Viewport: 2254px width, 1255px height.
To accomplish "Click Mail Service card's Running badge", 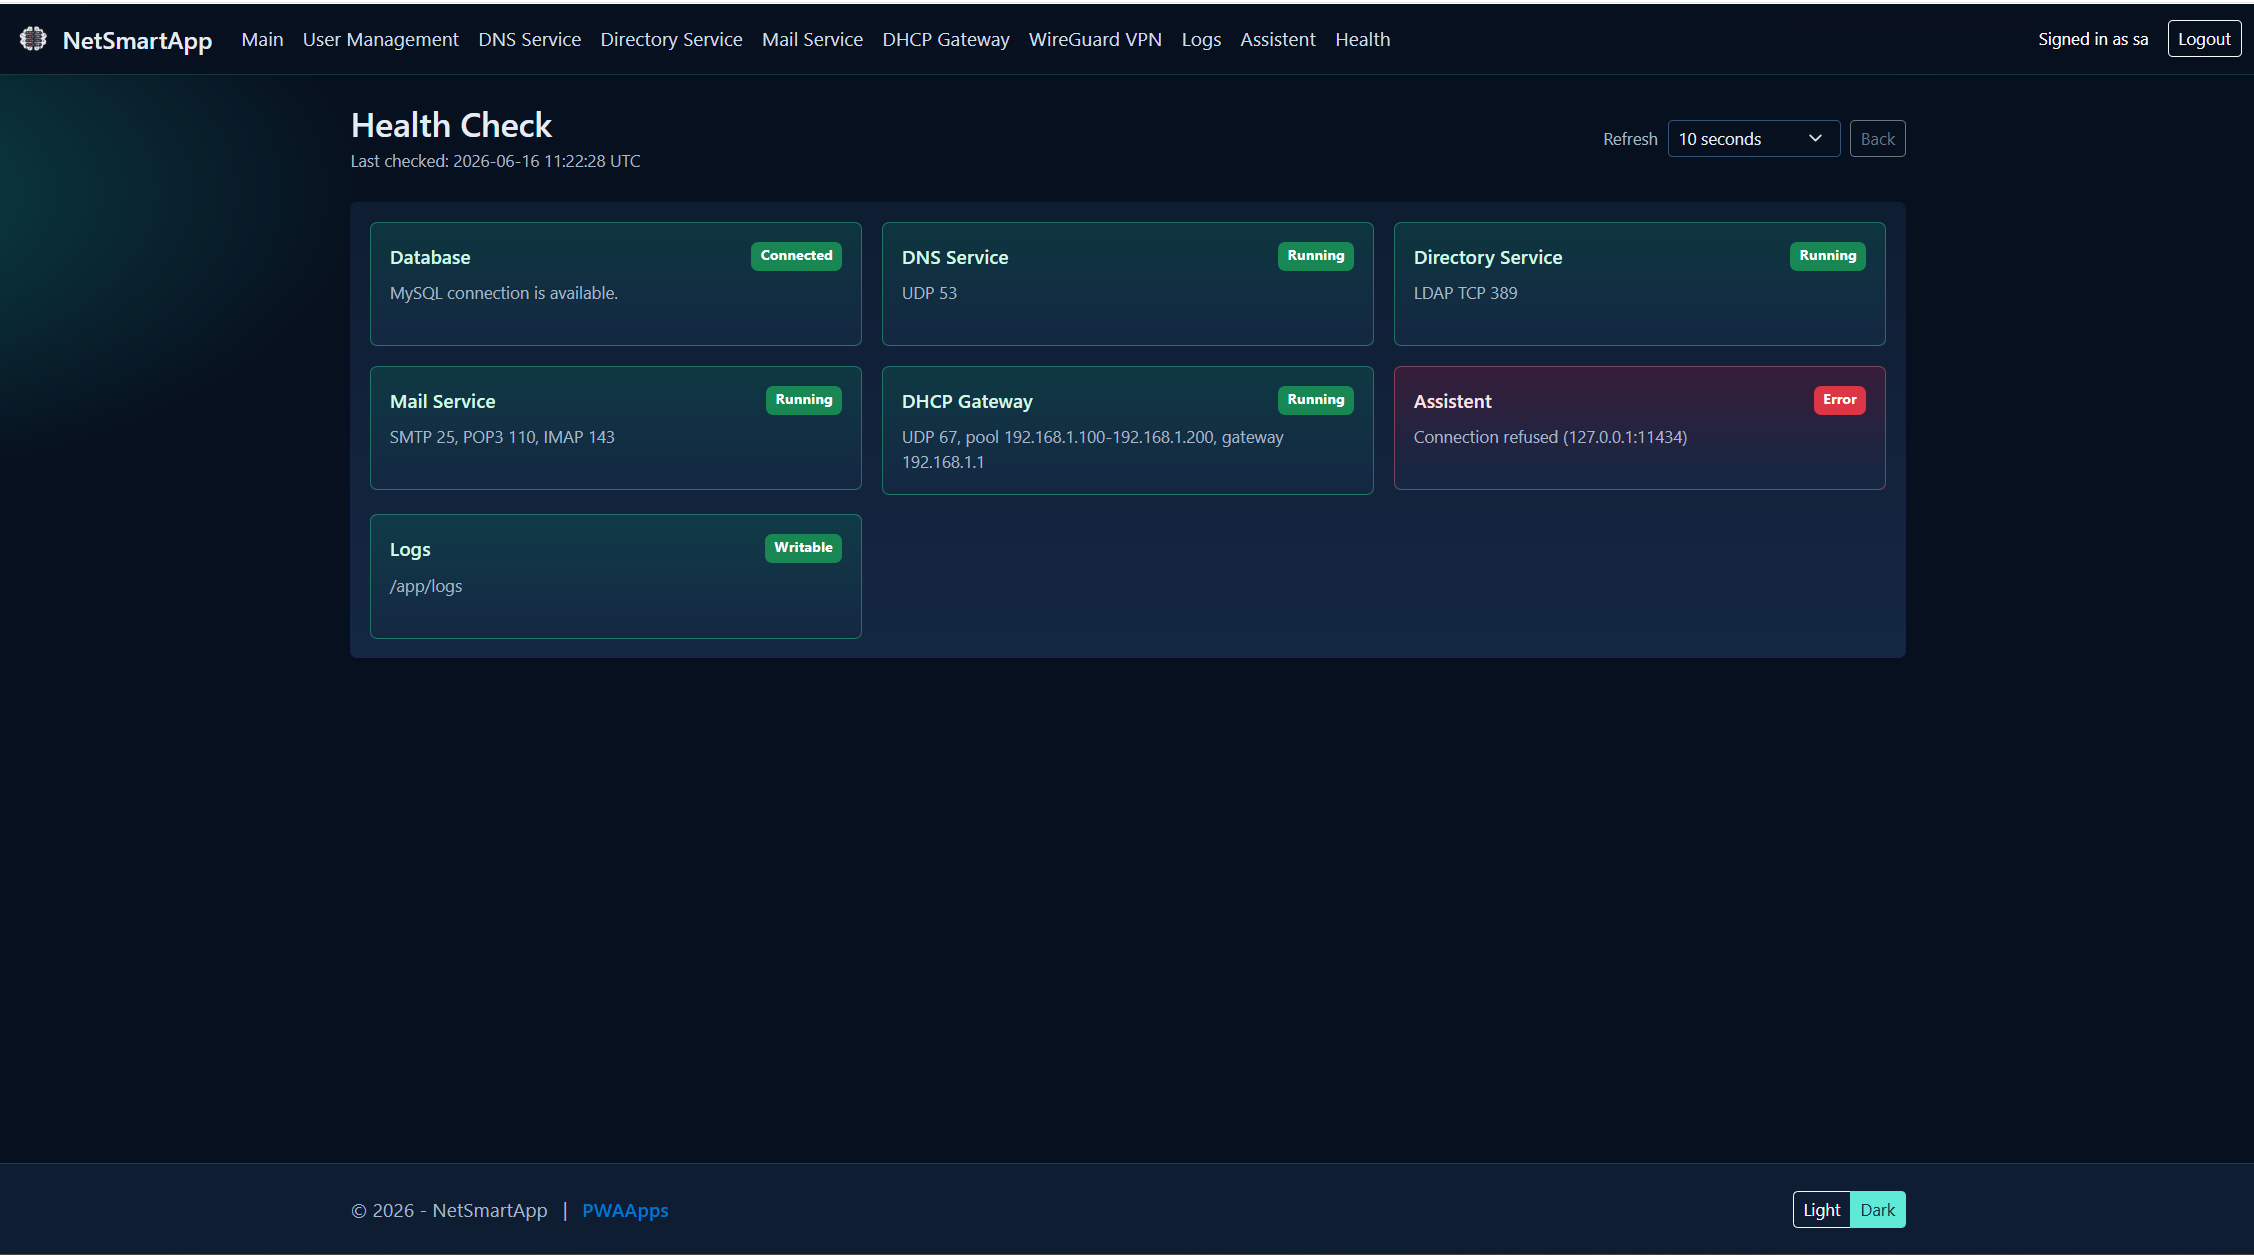I will click(804, 400).
